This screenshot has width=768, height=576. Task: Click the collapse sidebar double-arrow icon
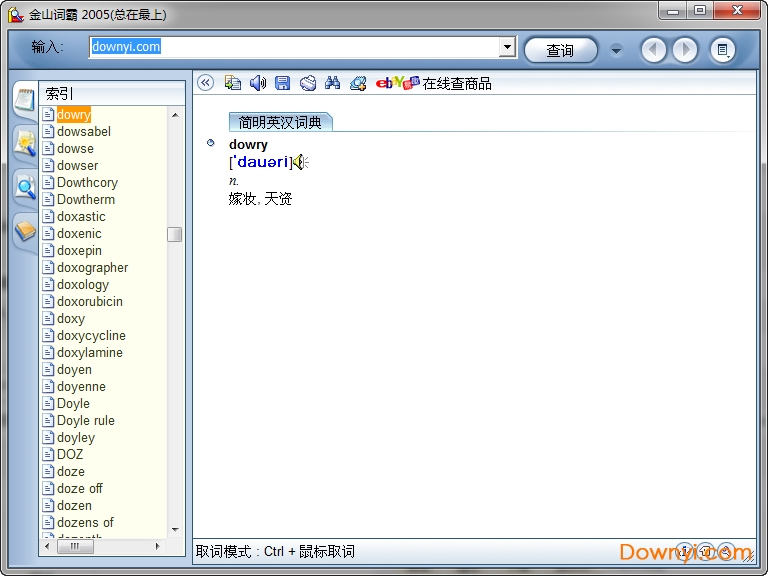click(x=206, y=83)
